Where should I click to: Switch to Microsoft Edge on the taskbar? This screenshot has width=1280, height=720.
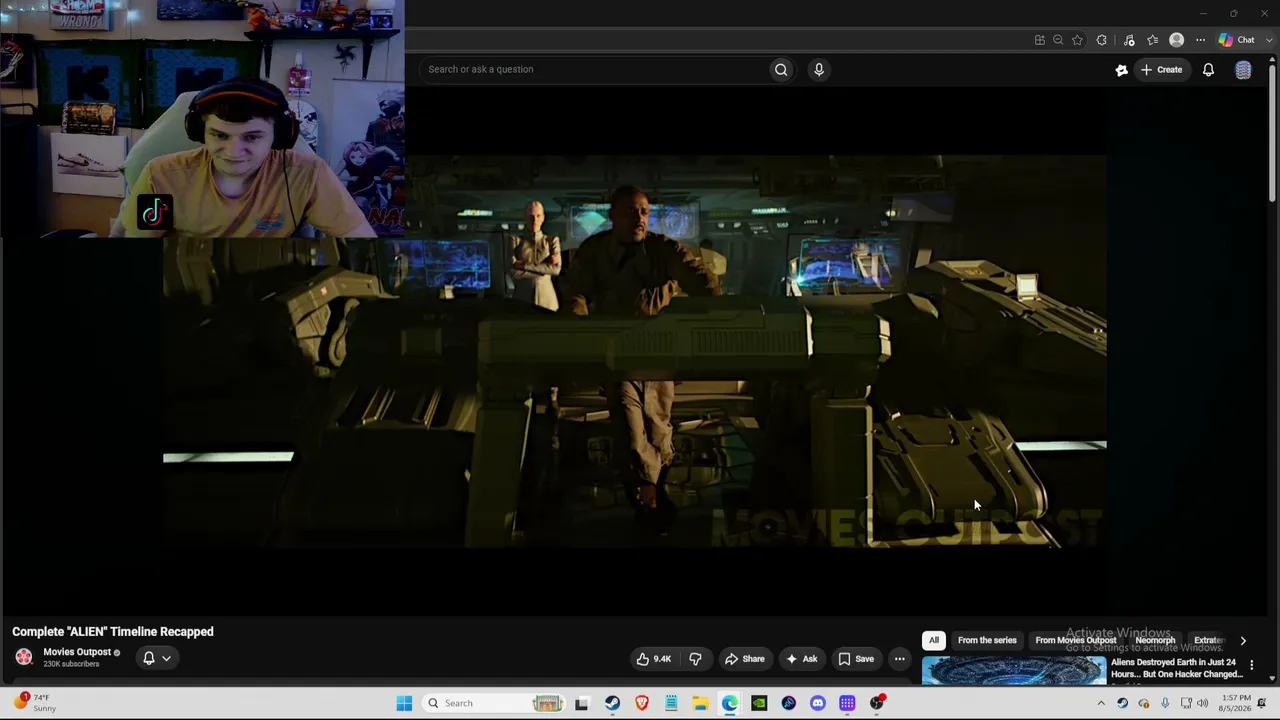click(x=730, y=703)
